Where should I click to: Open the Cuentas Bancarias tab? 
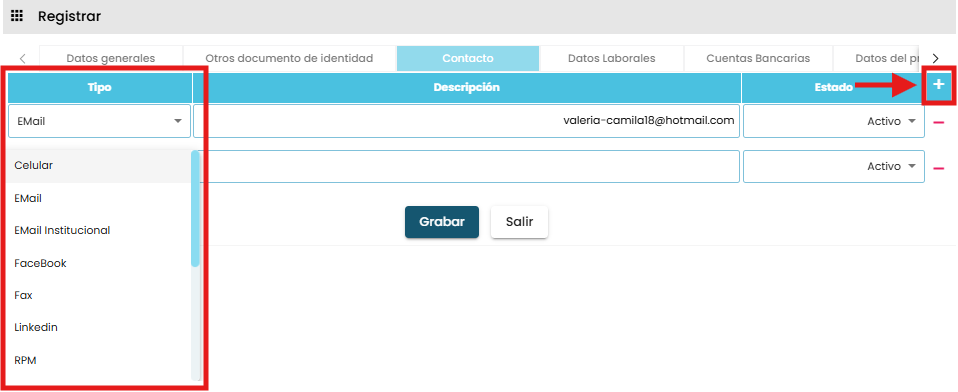(758, 59)
